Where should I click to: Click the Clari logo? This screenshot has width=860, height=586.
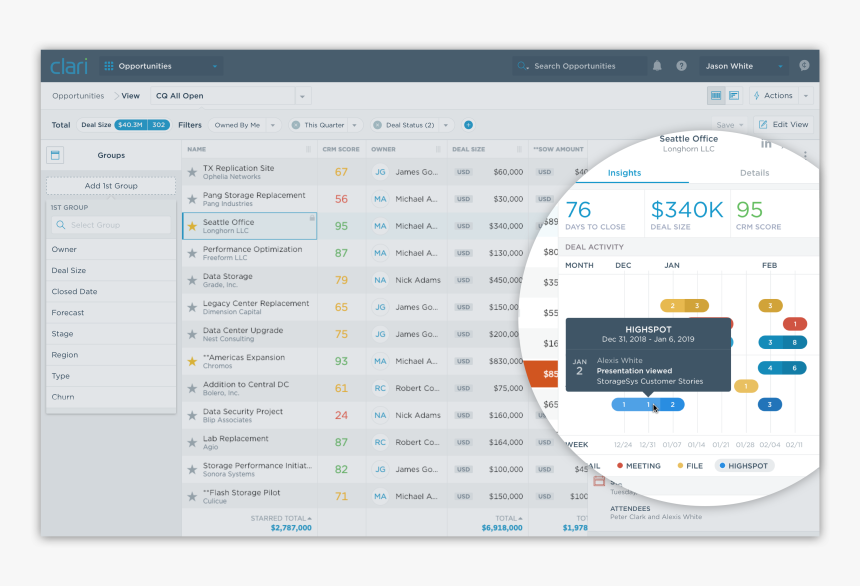coord(69,66)
